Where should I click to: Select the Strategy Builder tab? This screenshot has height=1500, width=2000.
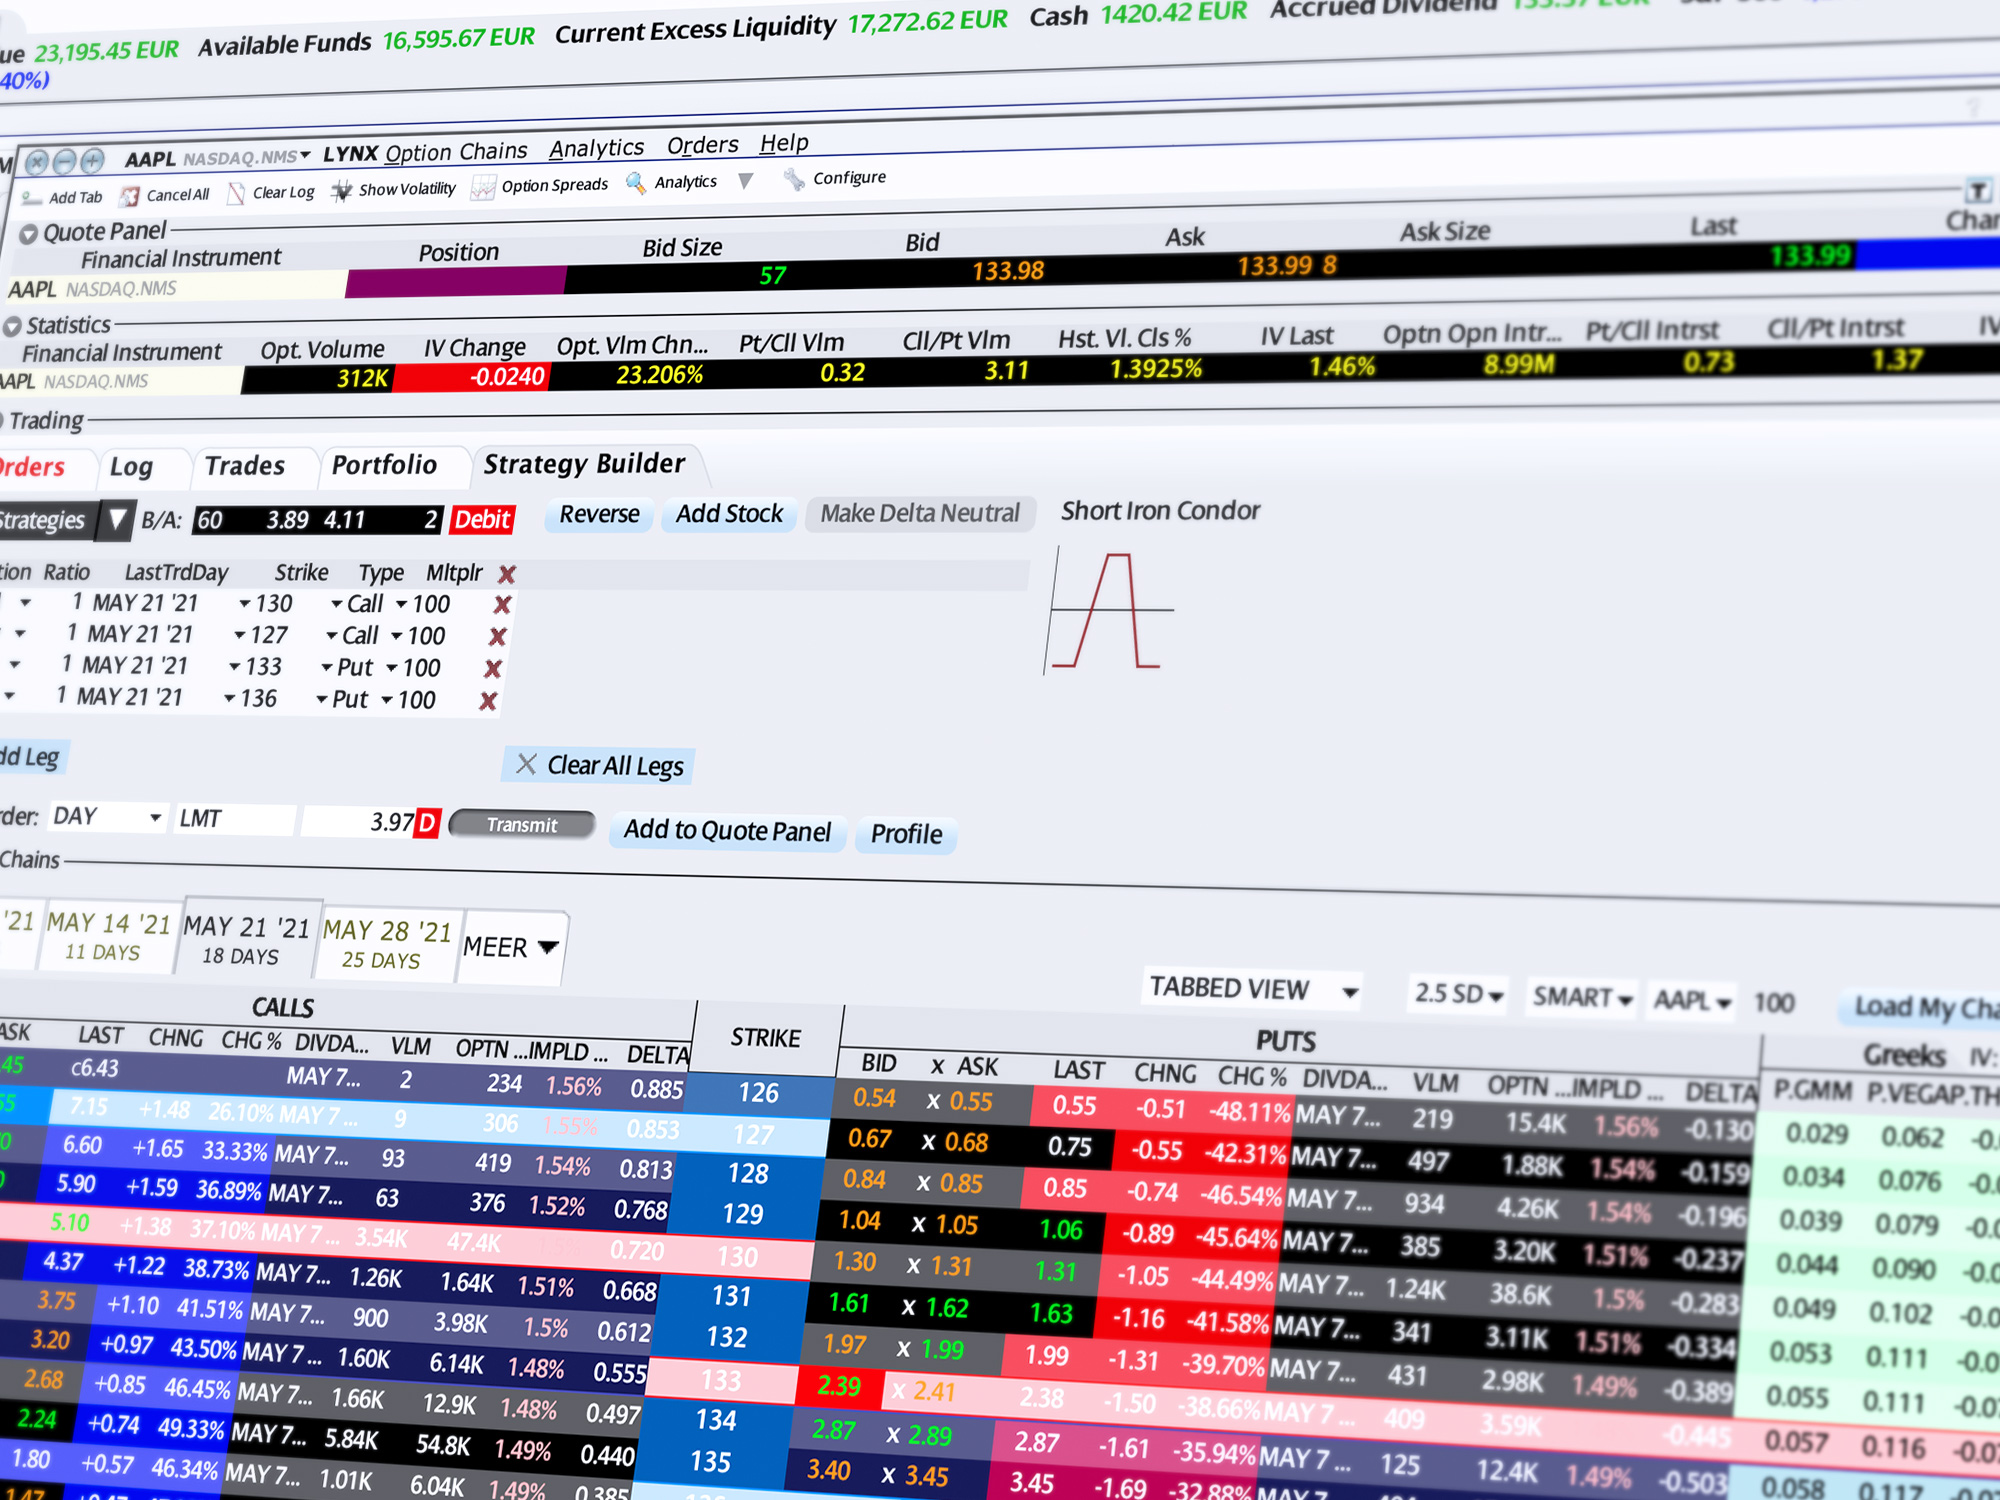pos(585,464)
